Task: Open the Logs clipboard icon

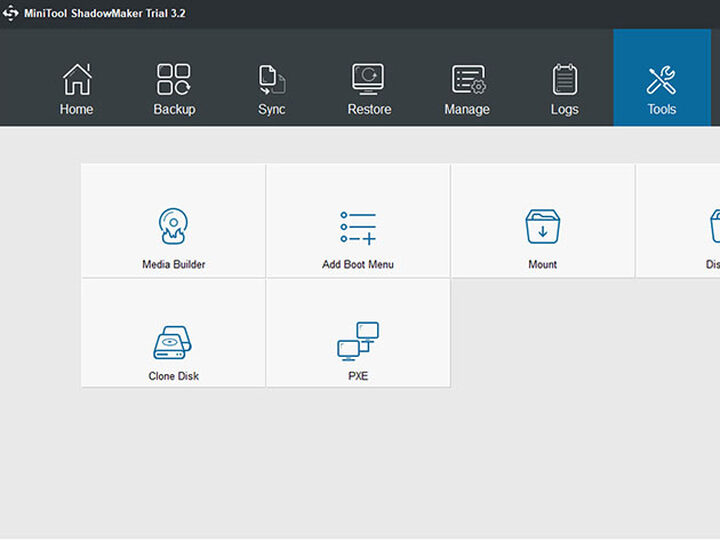Action: click(564, 79)
